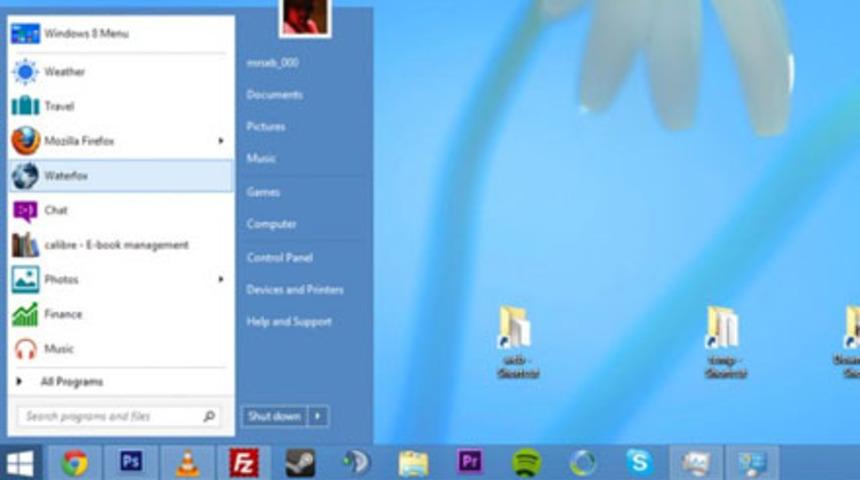Open Pictures from the Start menu
Screen dimensions: 860x480
(266, 127)
